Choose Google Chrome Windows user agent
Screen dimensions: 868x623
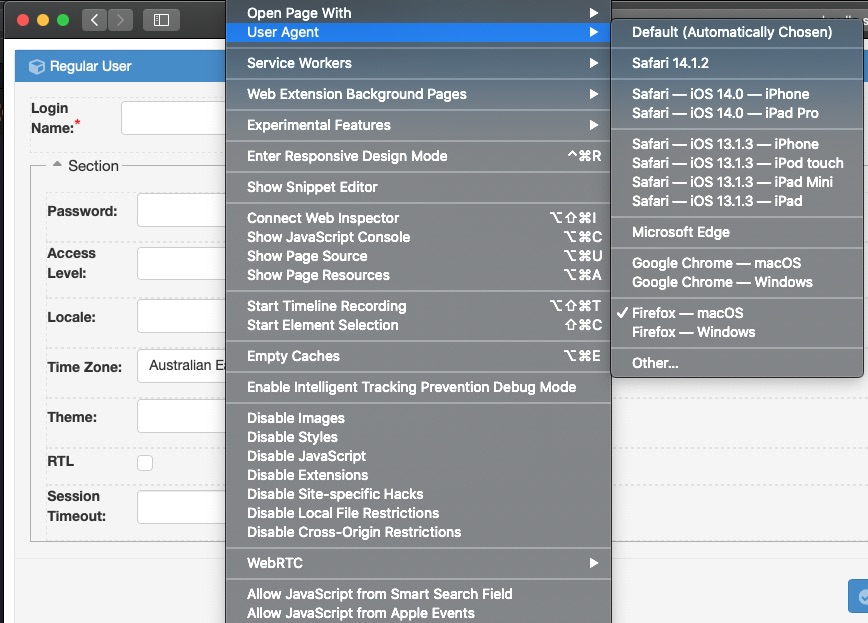coord(737,282)
